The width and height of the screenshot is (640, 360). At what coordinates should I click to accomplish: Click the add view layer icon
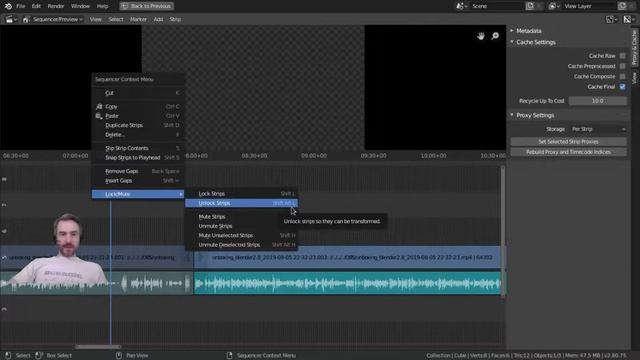(x=622, y=6)
